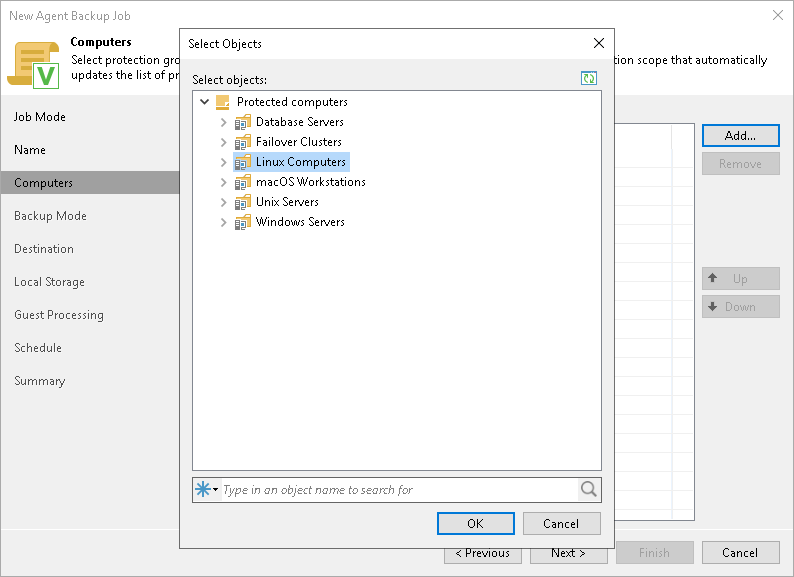794x577 pixels.
Task: Click the refresh icon in Select Objects
Action: tap(588, 79)
